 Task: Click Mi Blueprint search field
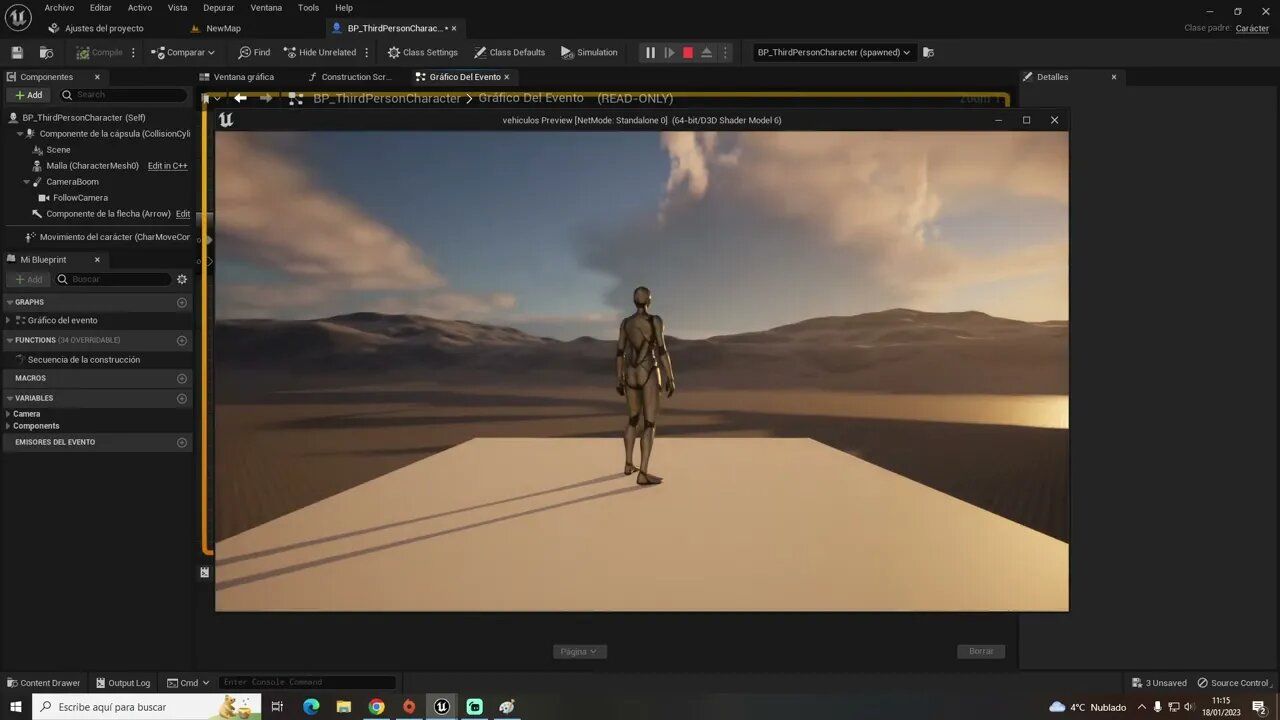click(x=113, y=279)
